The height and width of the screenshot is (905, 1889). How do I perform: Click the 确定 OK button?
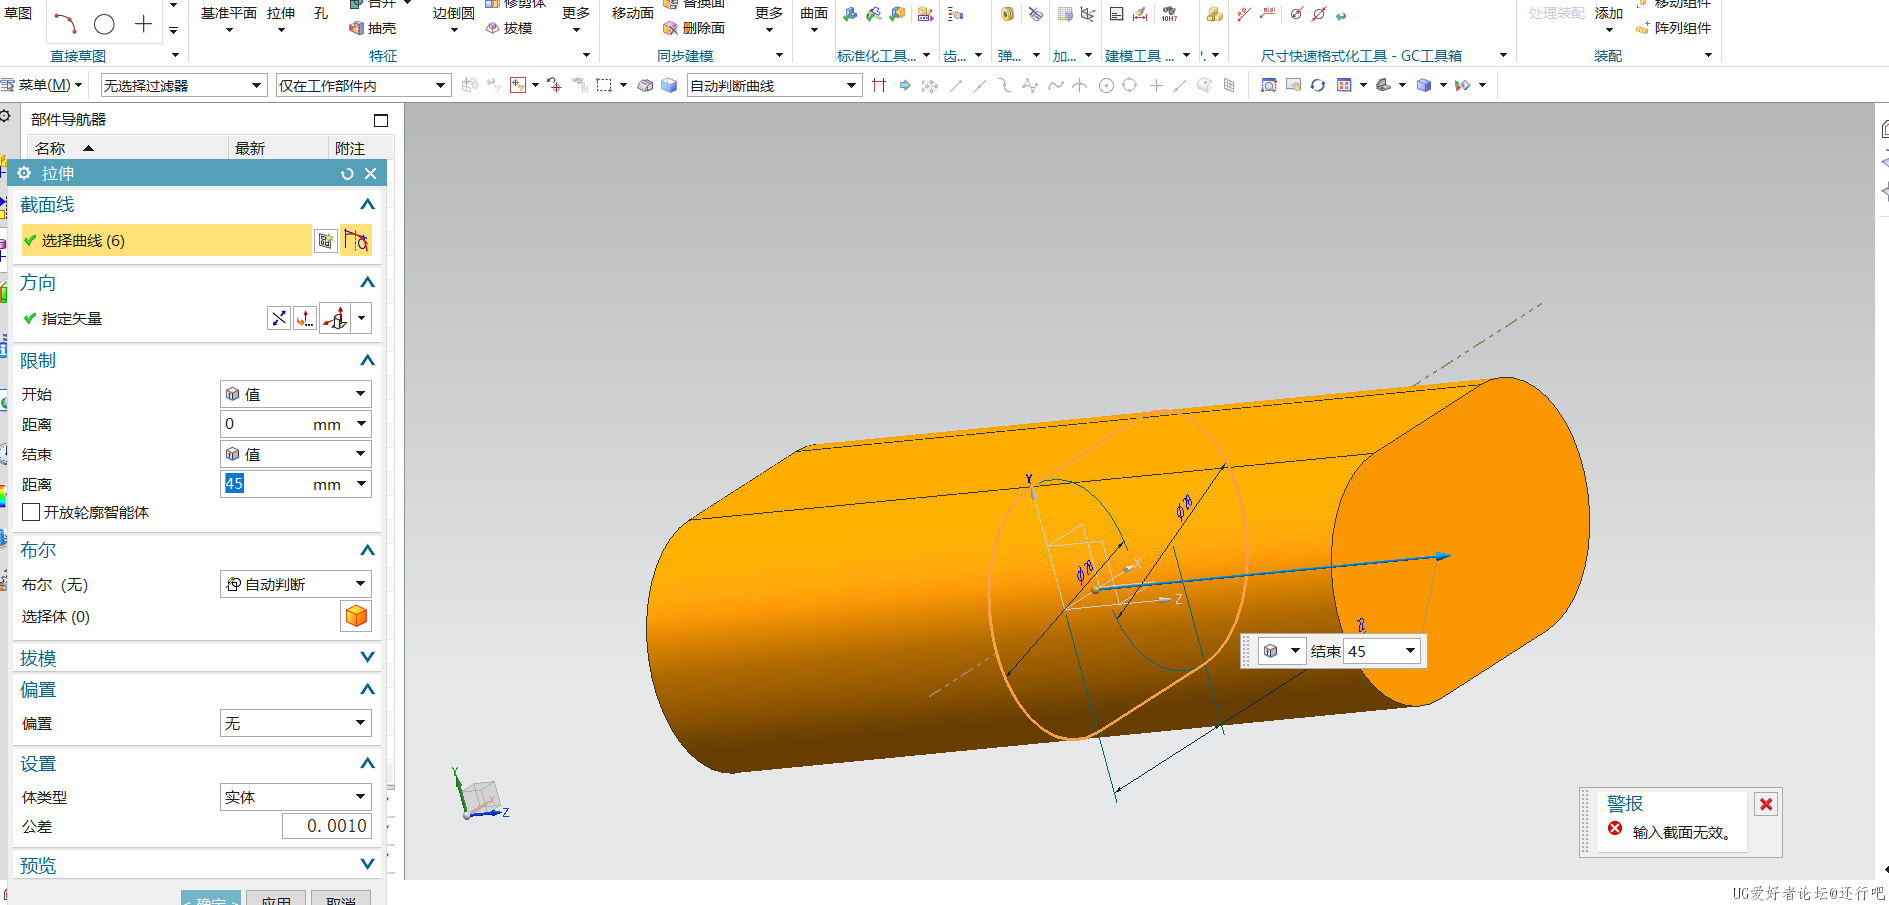point(211,898)
